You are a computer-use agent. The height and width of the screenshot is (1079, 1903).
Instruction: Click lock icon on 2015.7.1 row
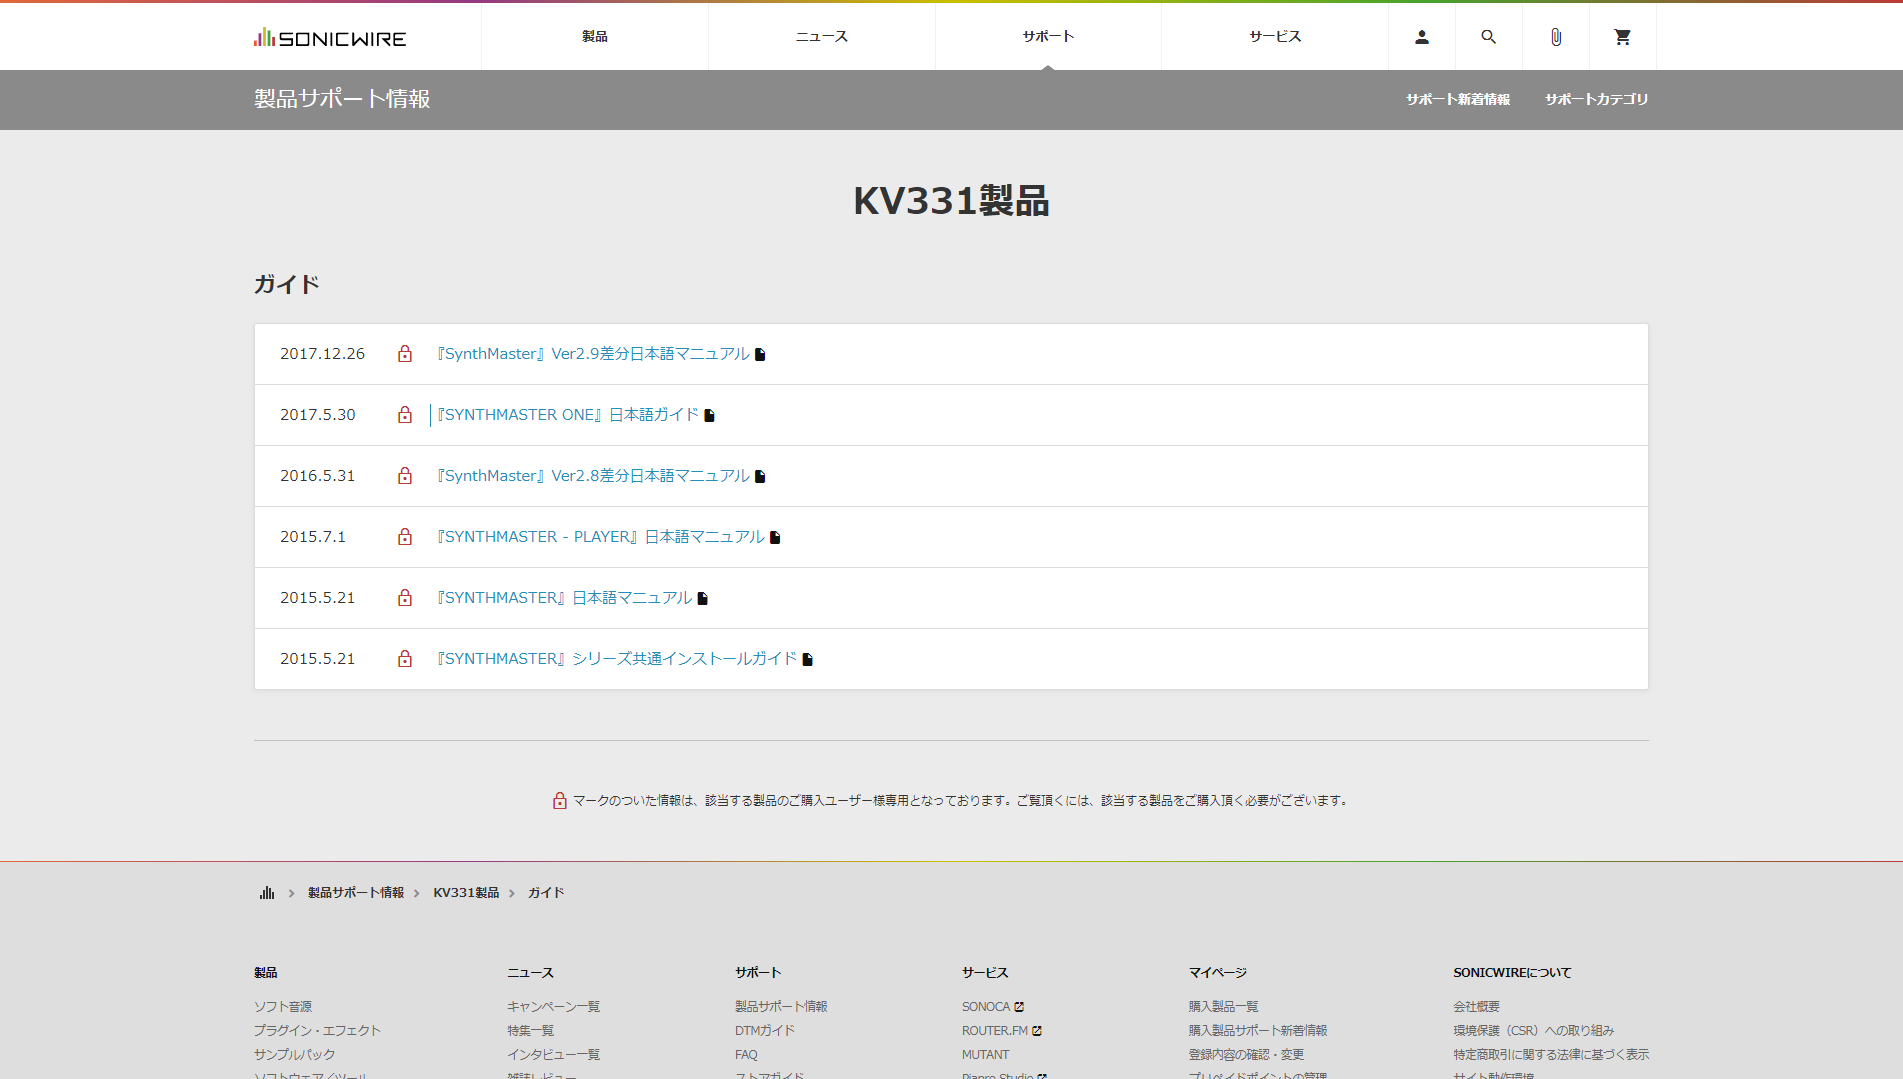pos(405,537)
